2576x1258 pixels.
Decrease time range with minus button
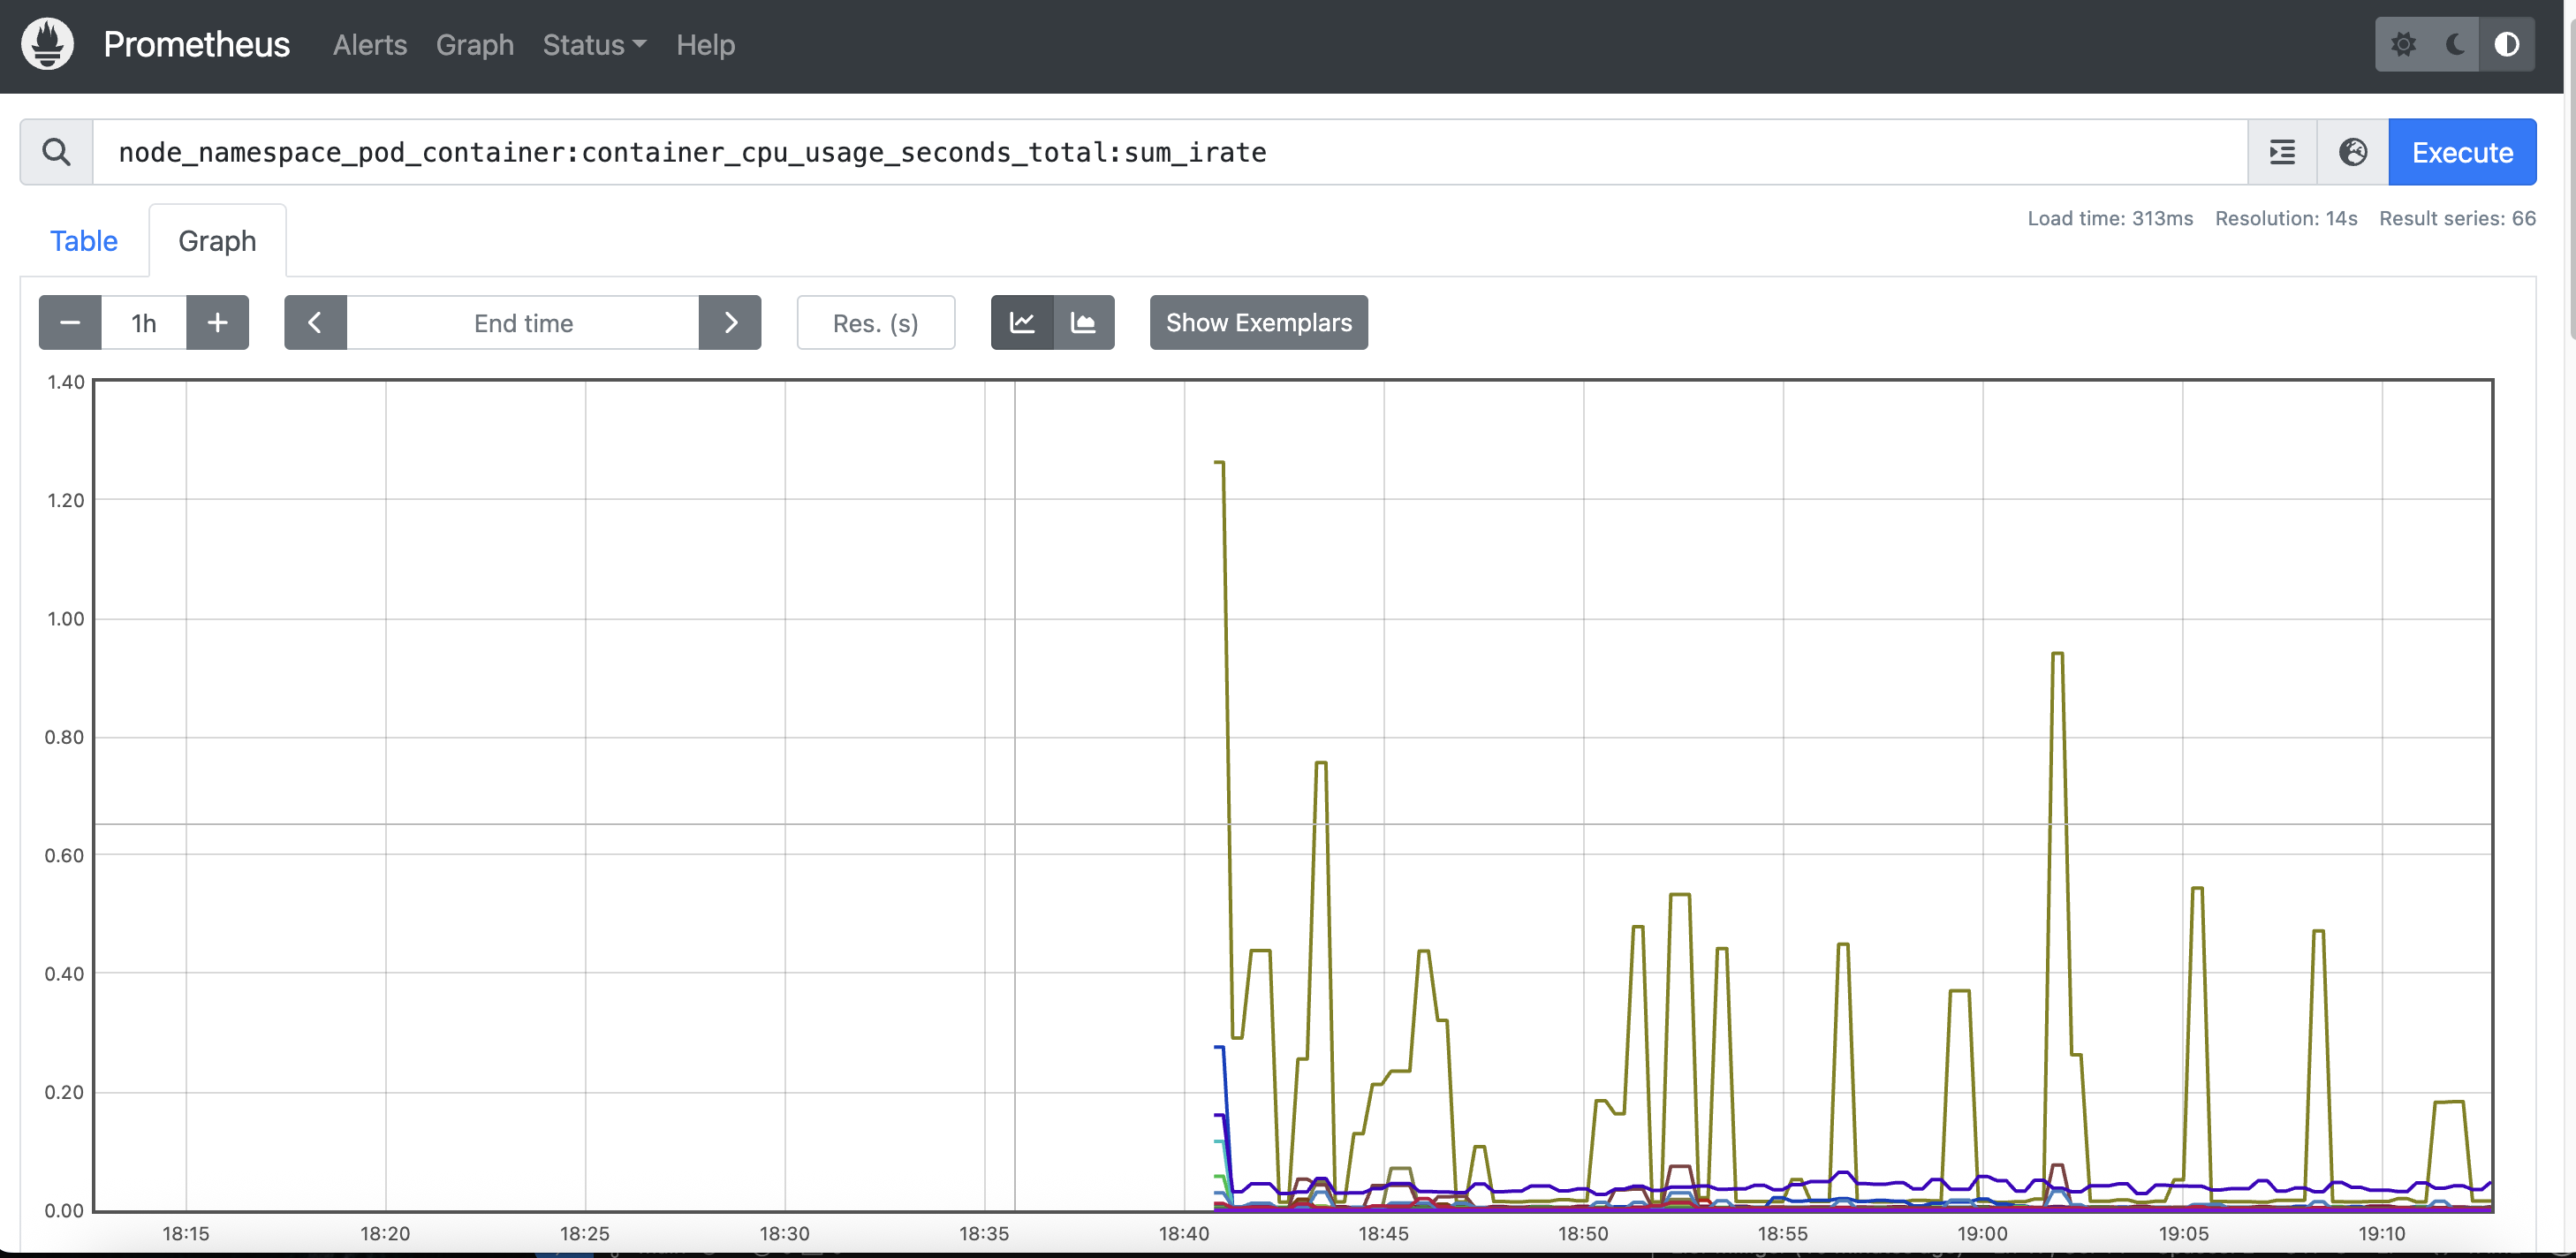[x=70, y=322]
